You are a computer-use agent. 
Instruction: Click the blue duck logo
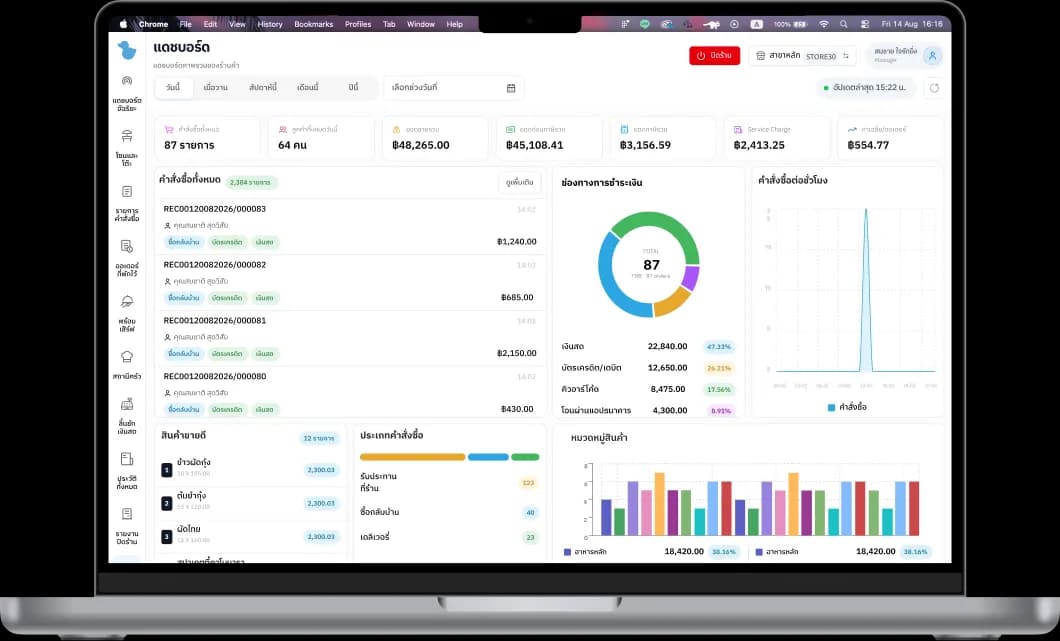[x=126, y=50]
